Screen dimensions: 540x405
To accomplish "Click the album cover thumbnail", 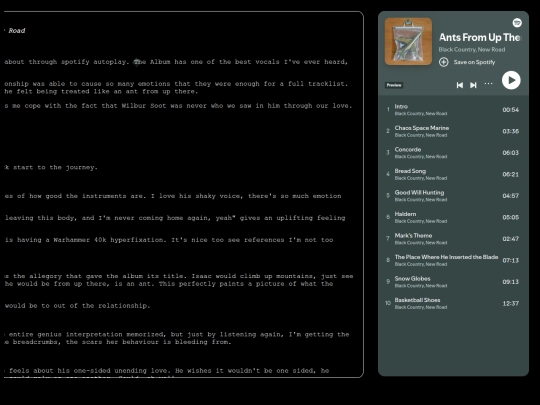I will coord(408,41).
